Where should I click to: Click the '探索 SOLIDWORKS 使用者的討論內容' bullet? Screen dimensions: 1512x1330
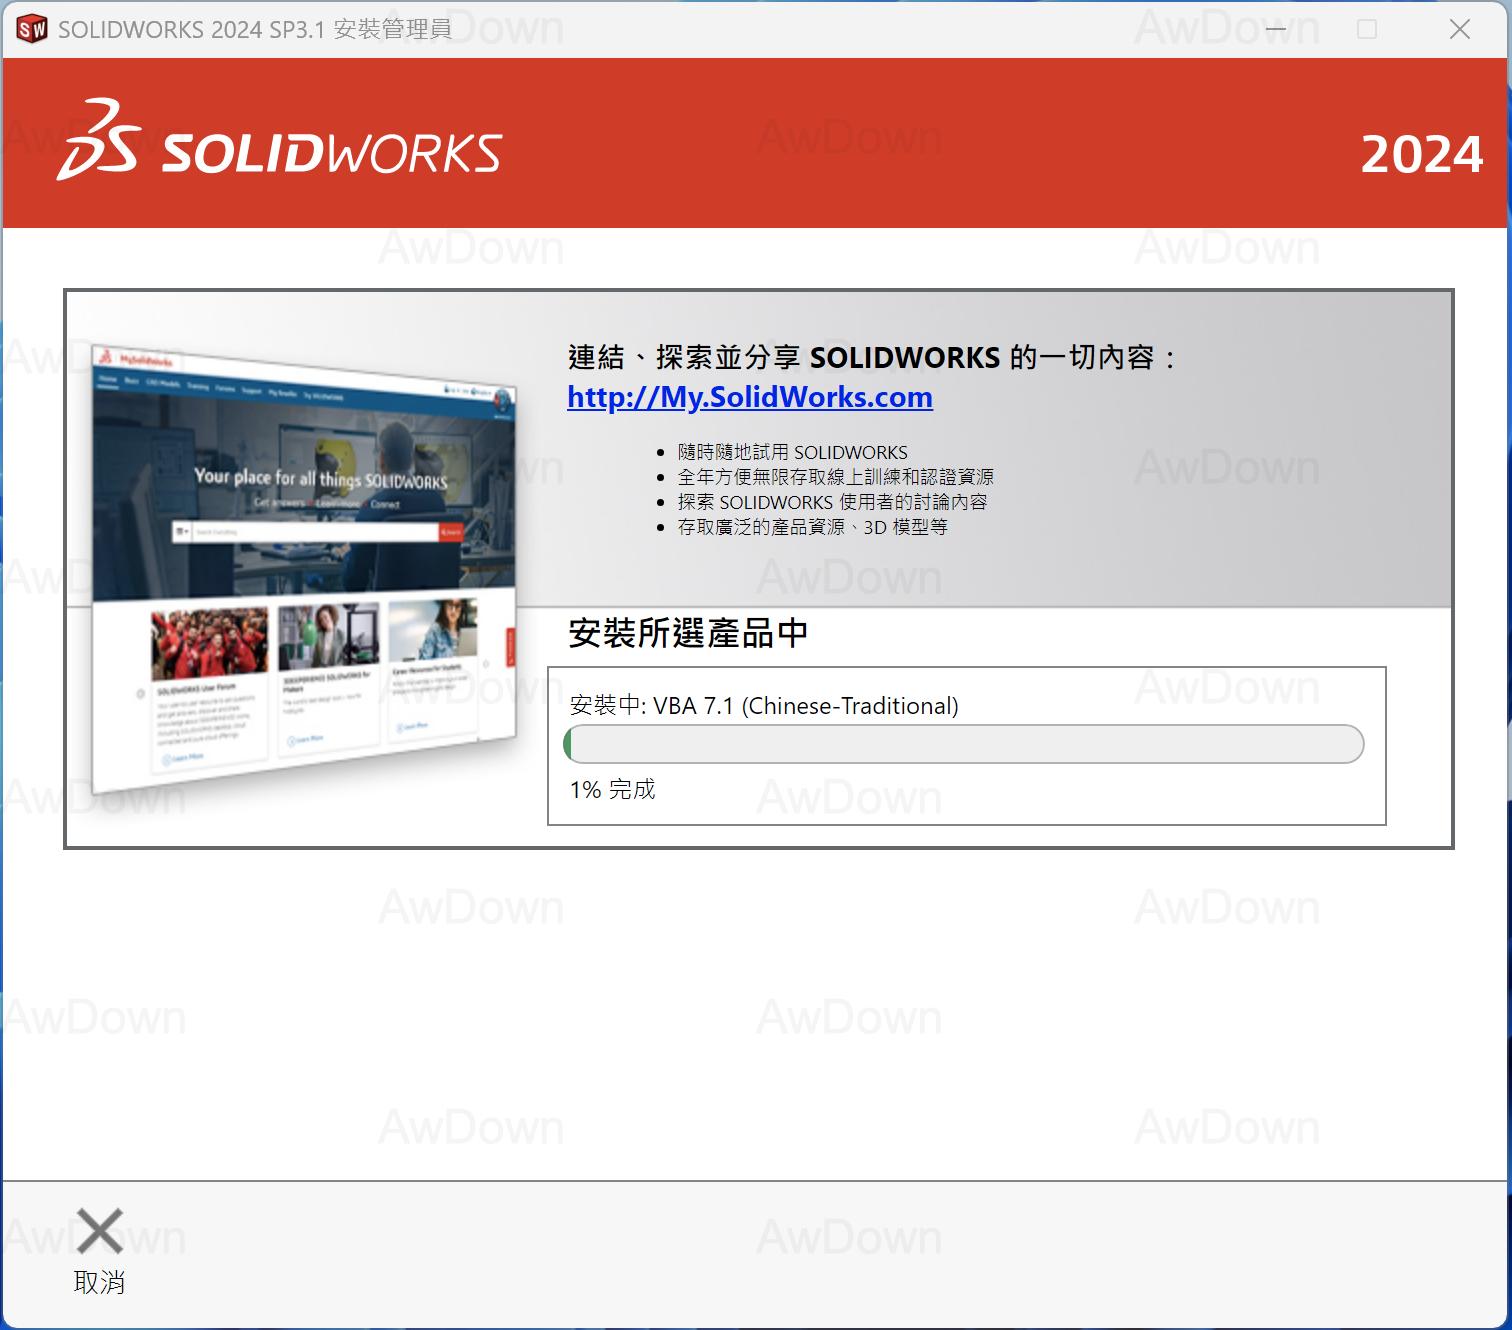[832, 502]
